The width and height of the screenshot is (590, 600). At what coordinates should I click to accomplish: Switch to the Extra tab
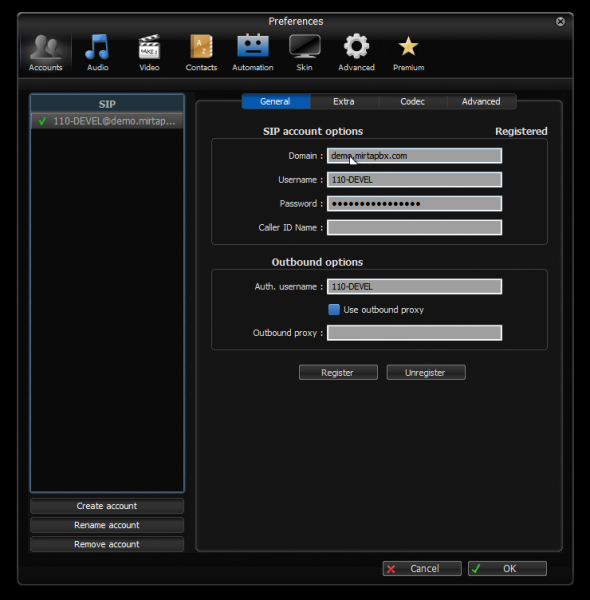coord(344,101)
